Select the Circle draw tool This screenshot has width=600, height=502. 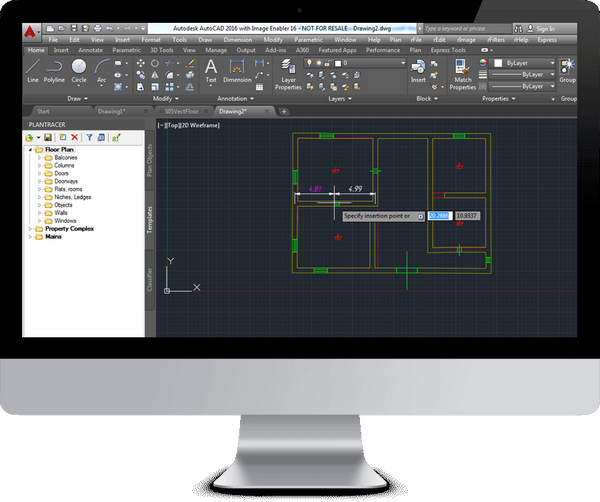(79, 71)
